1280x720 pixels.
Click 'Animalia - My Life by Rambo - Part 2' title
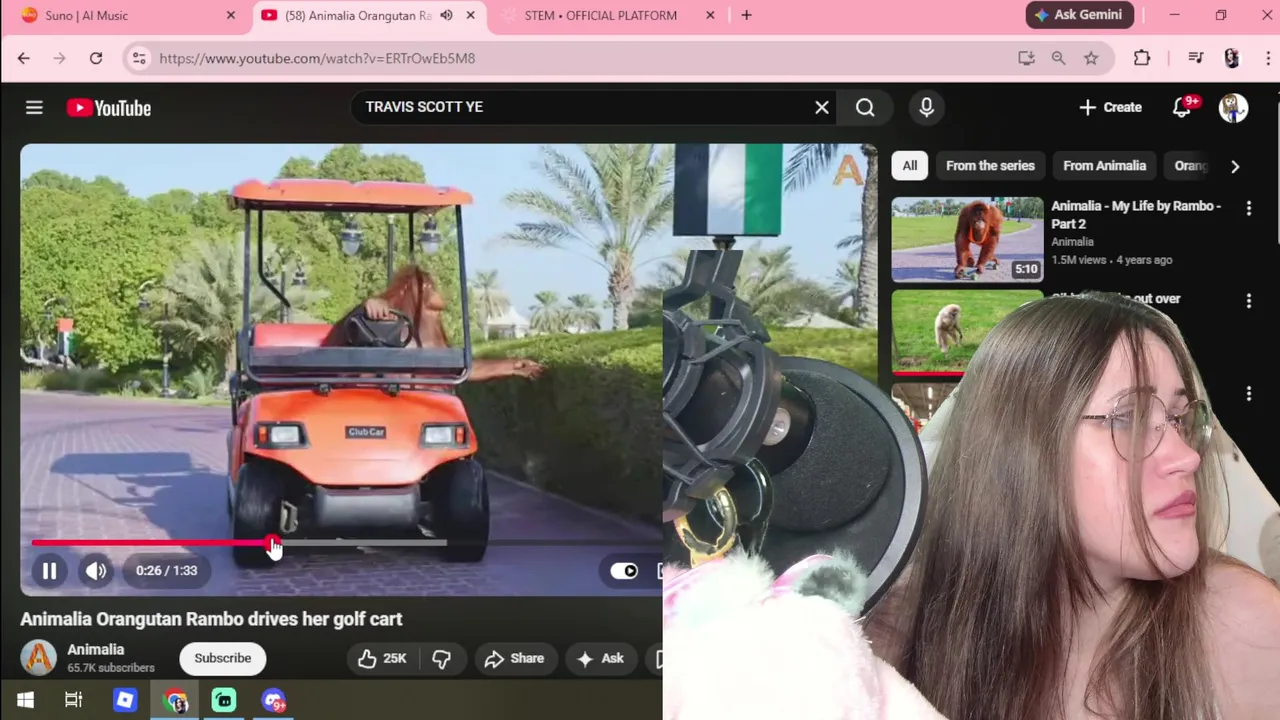pyautogui.click(x=1136, y=214)
